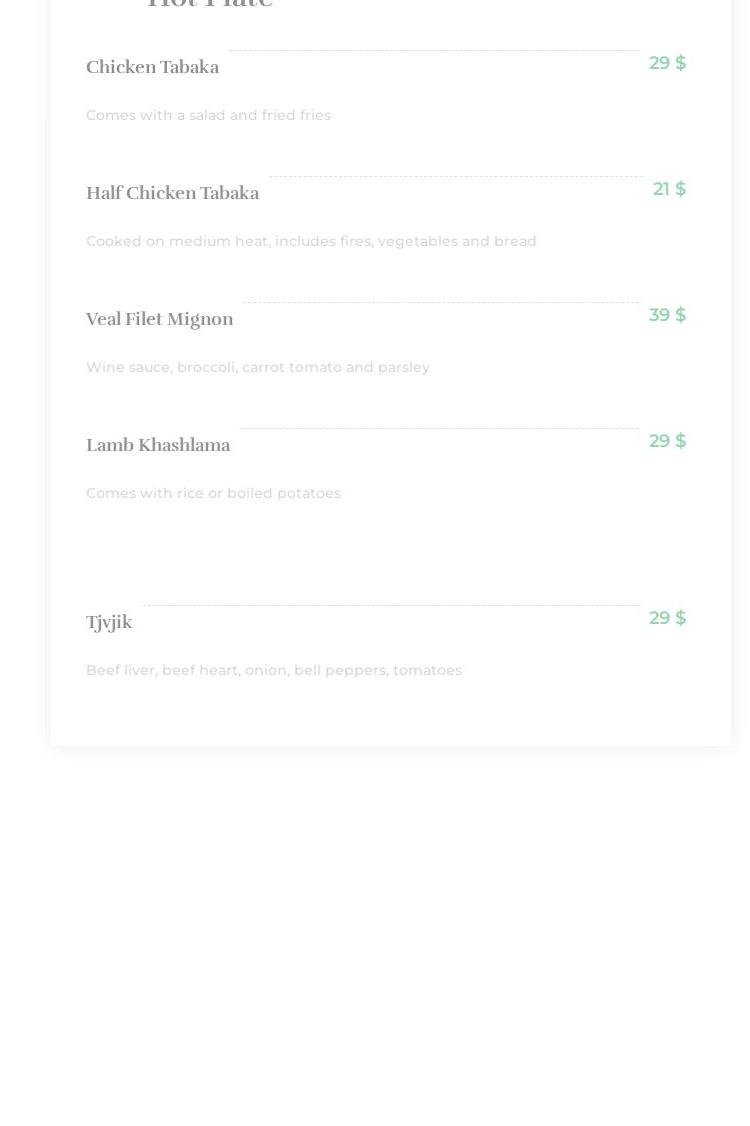Click the dotted line beside Tjvjik
Screen dimensions: 750x1126
(391, 605)
